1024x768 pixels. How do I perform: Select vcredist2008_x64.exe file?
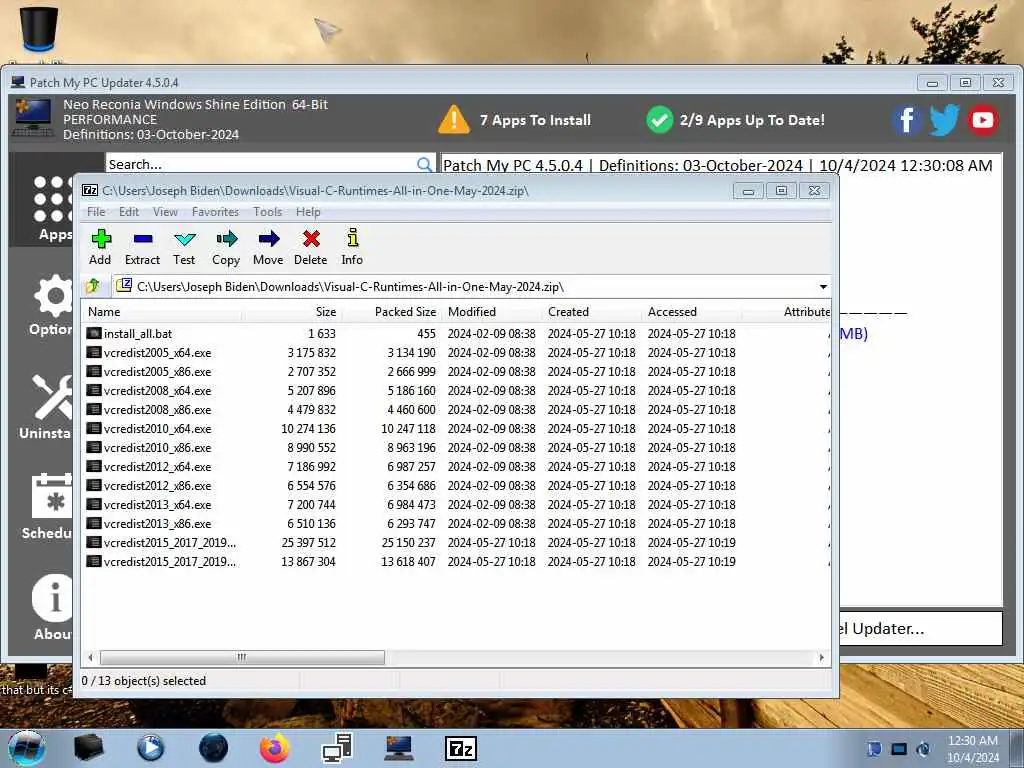tap(149, 391)
